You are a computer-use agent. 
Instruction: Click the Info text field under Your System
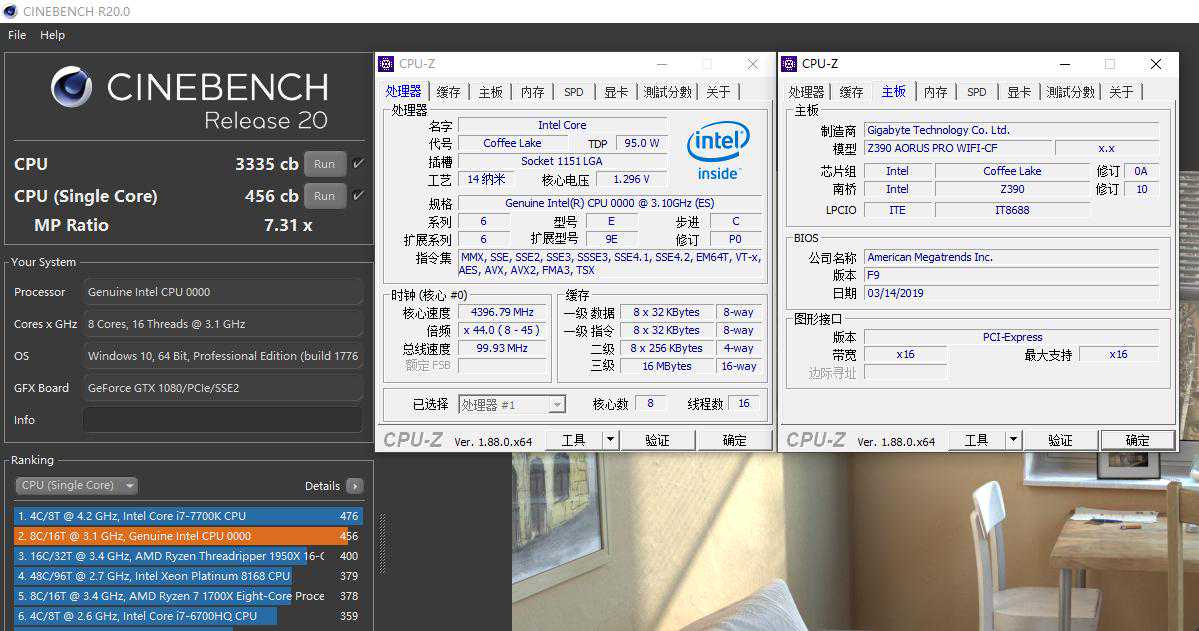(222, 420)
